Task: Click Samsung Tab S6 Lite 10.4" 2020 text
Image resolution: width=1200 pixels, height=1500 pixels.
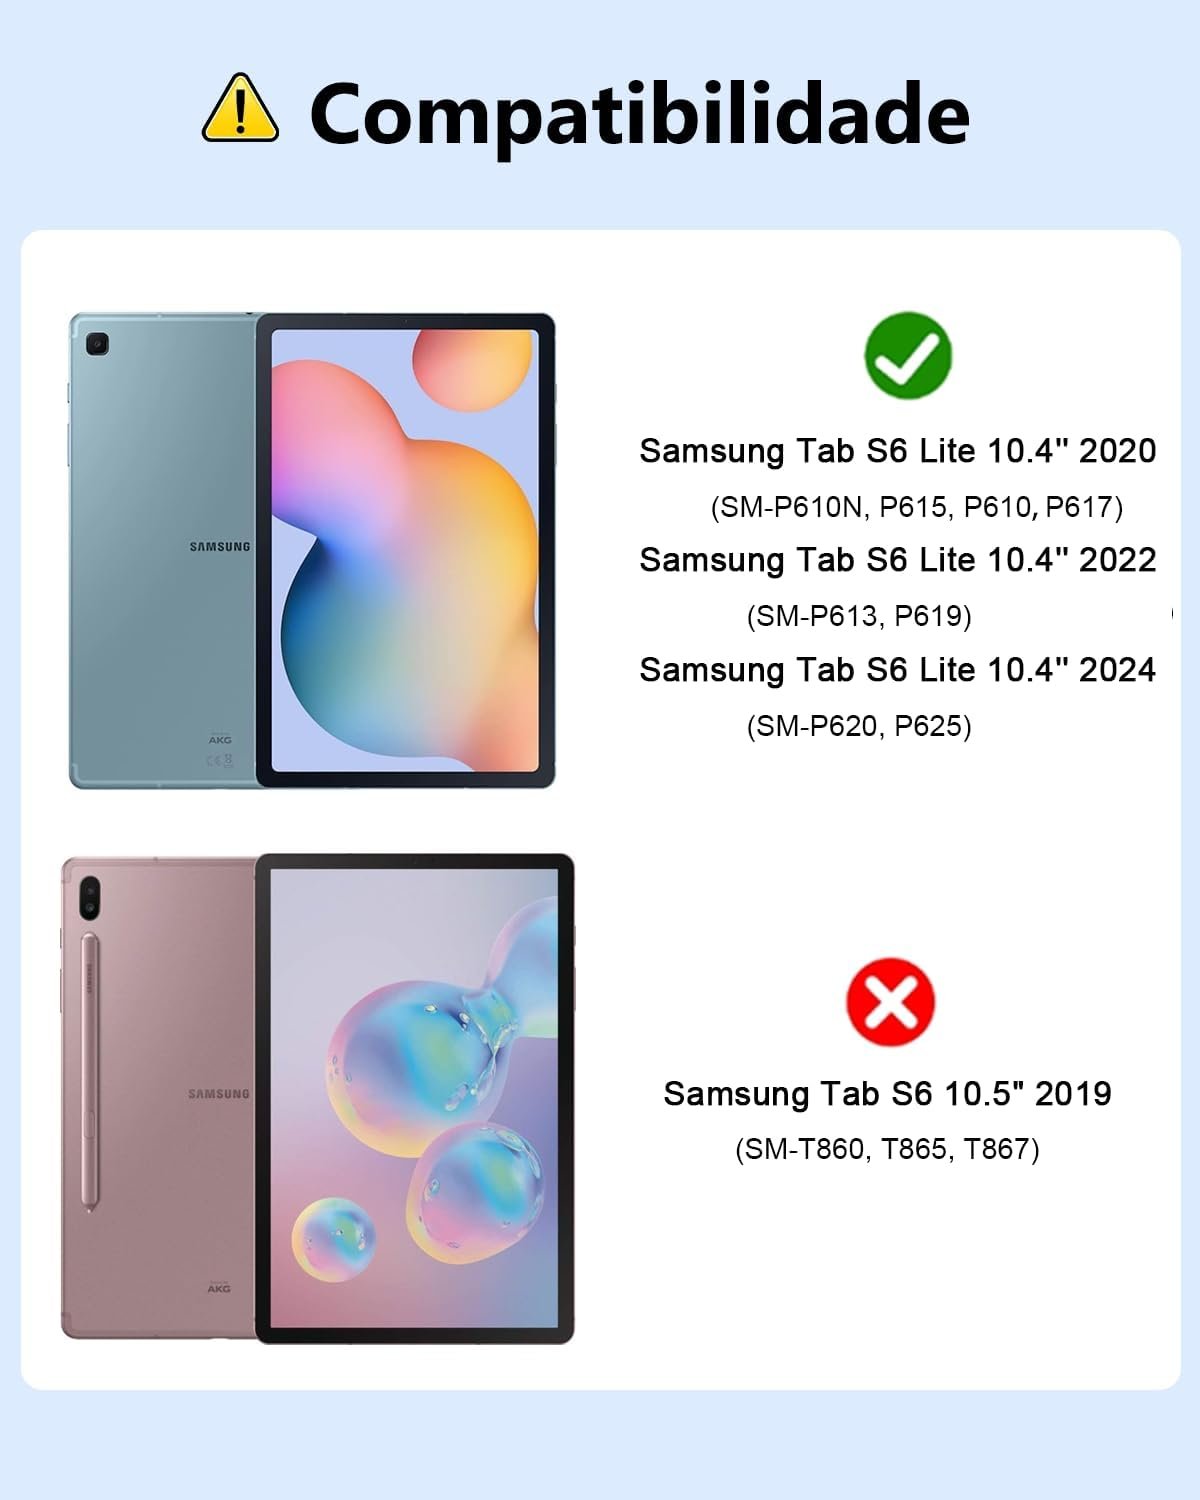Action: [x=898, y=451]
